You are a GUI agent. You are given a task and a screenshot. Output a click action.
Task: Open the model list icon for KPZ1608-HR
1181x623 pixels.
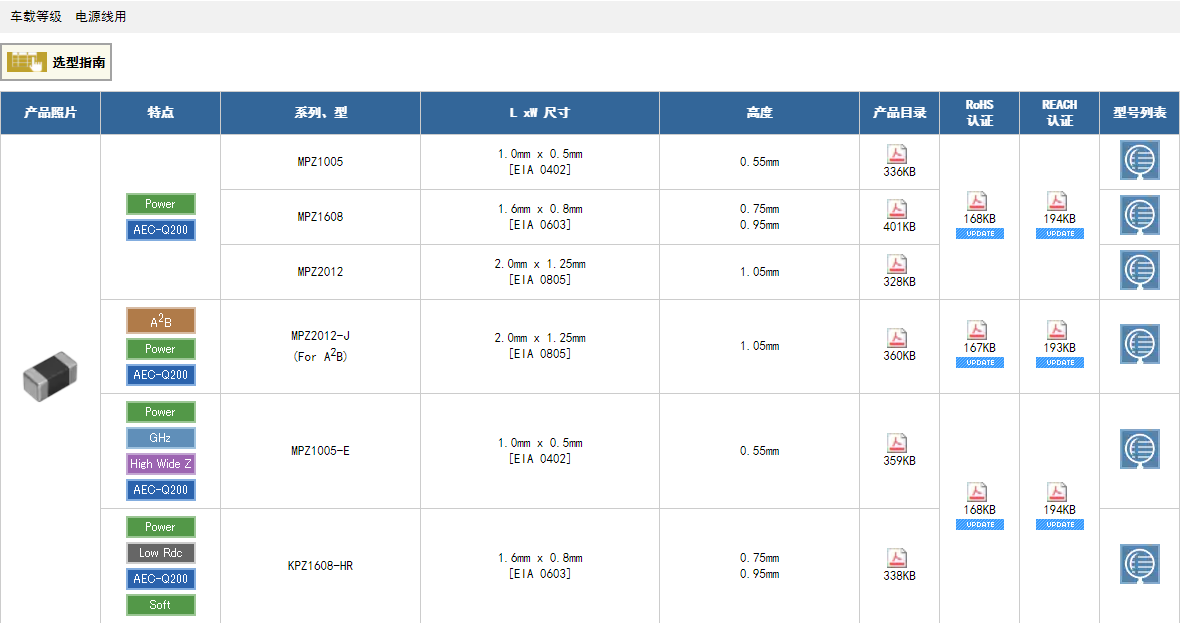coord(1139,565)
